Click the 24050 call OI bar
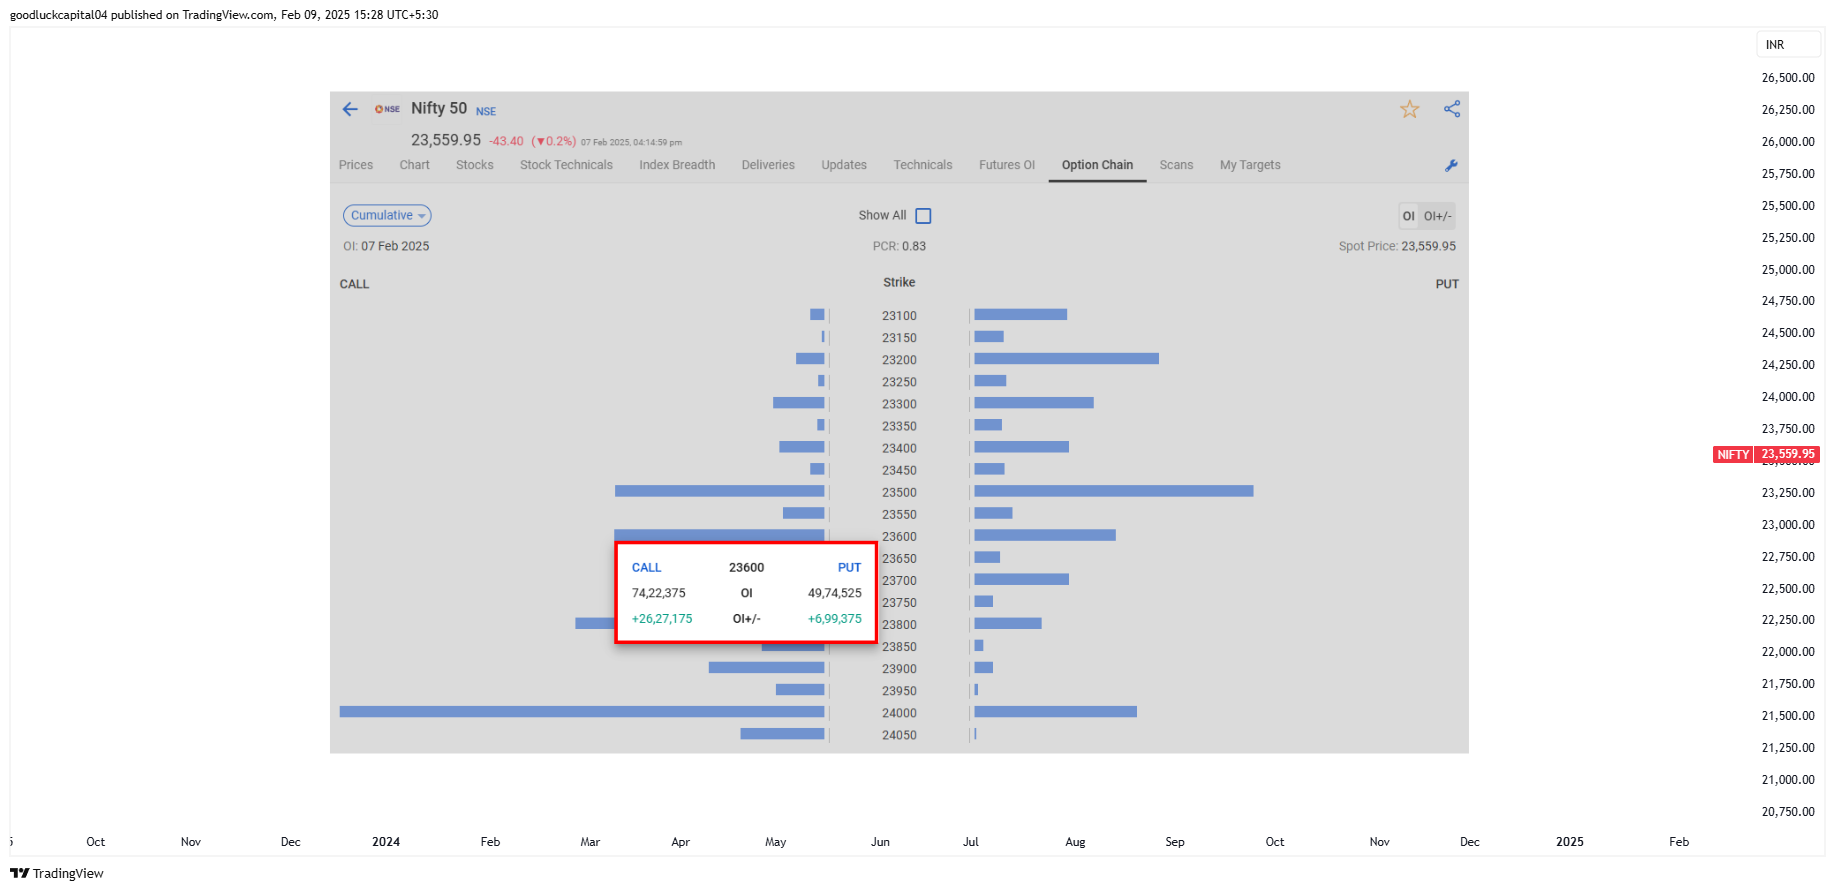The width and height of the screenshot is (1835, 891). 782,734
